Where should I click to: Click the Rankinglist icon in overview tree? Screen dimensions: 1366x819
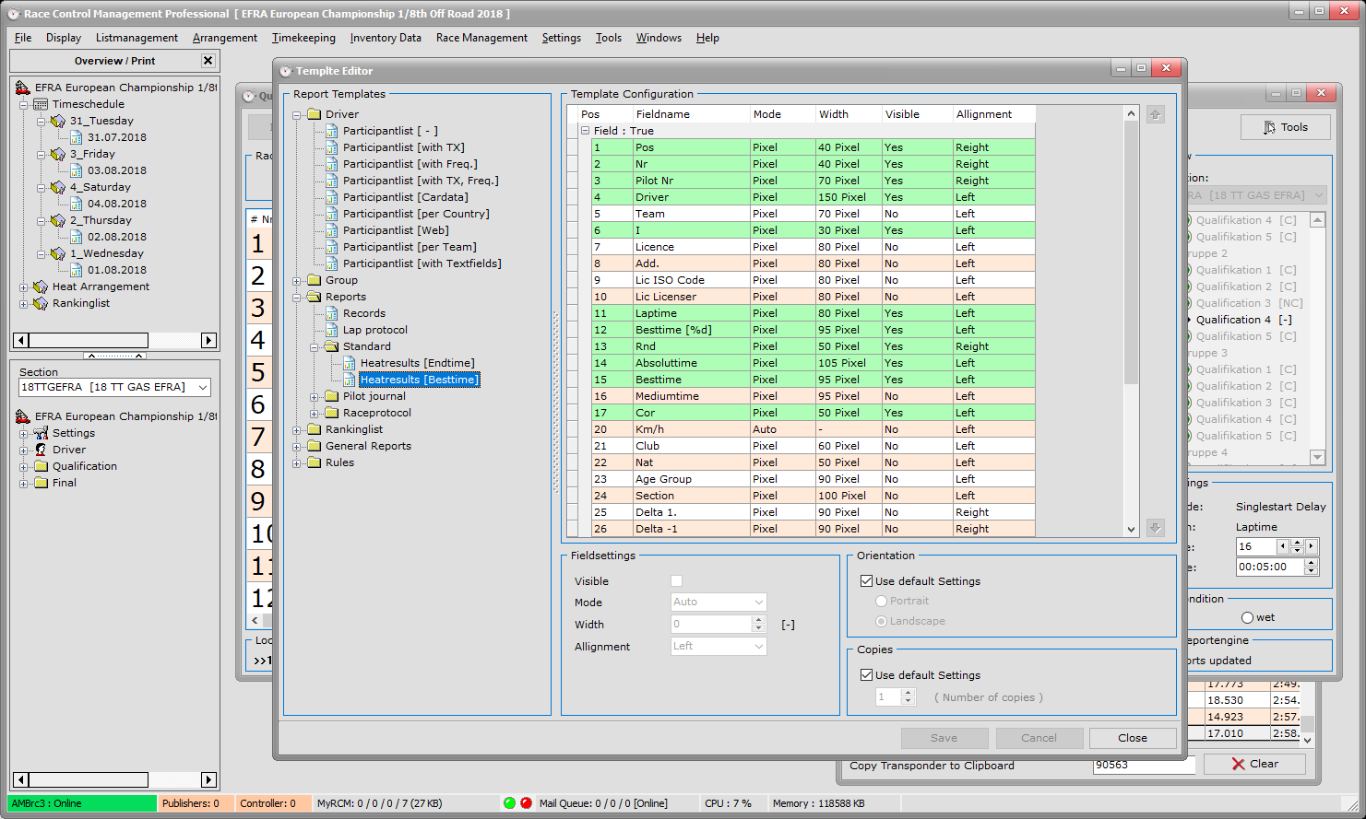point(40,303)
